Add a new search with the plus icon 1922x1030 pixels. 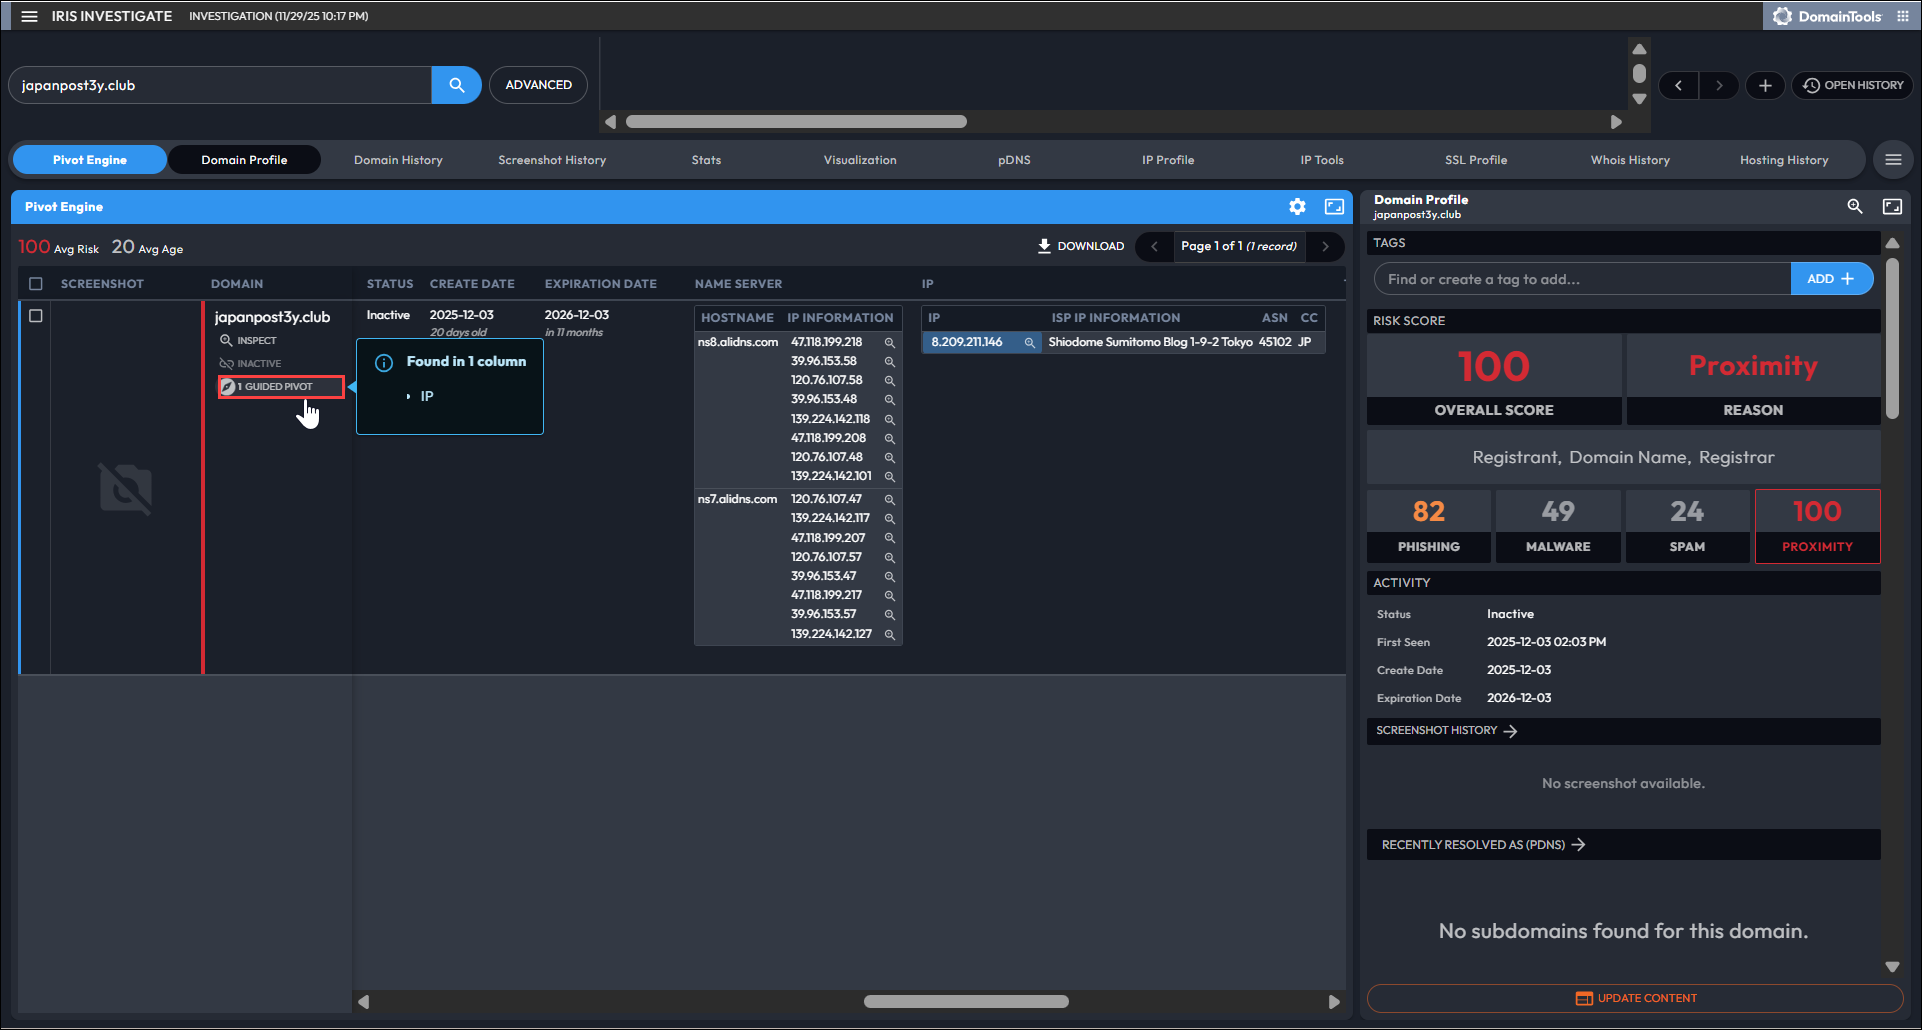1765,86
